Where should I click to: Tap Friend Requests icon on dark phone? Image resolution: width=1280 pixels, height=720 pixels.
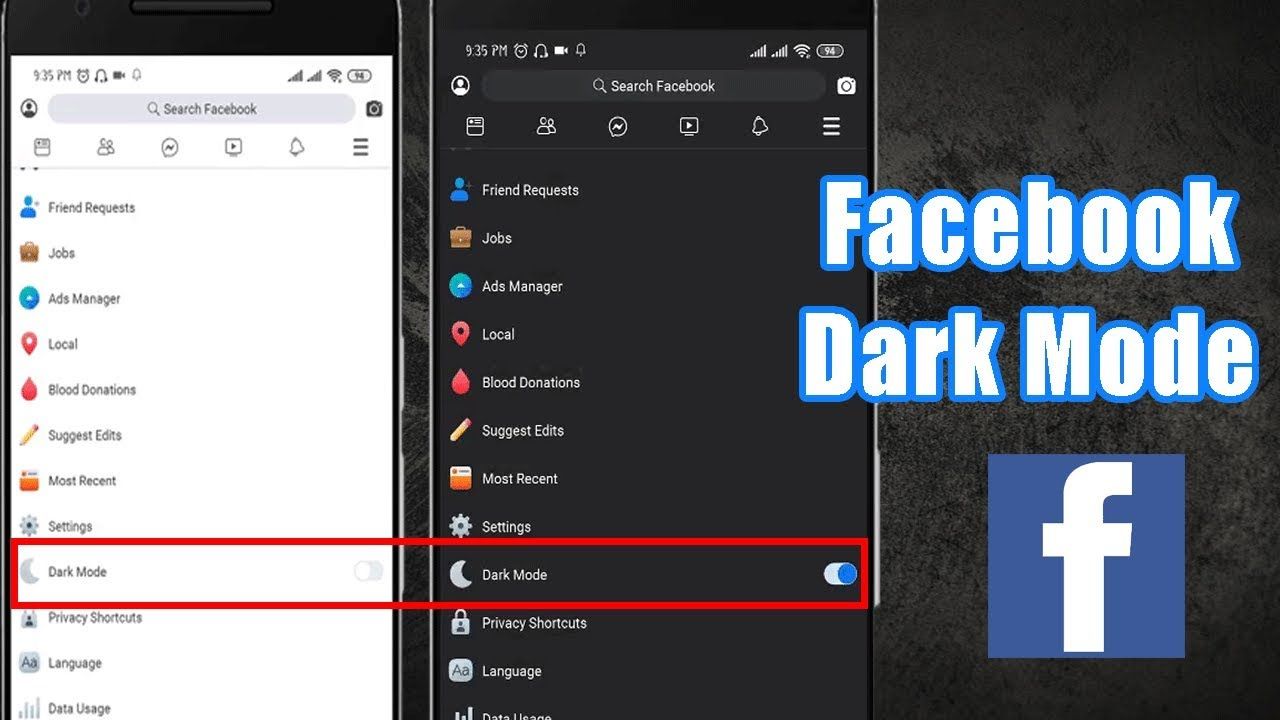[460, 189]
